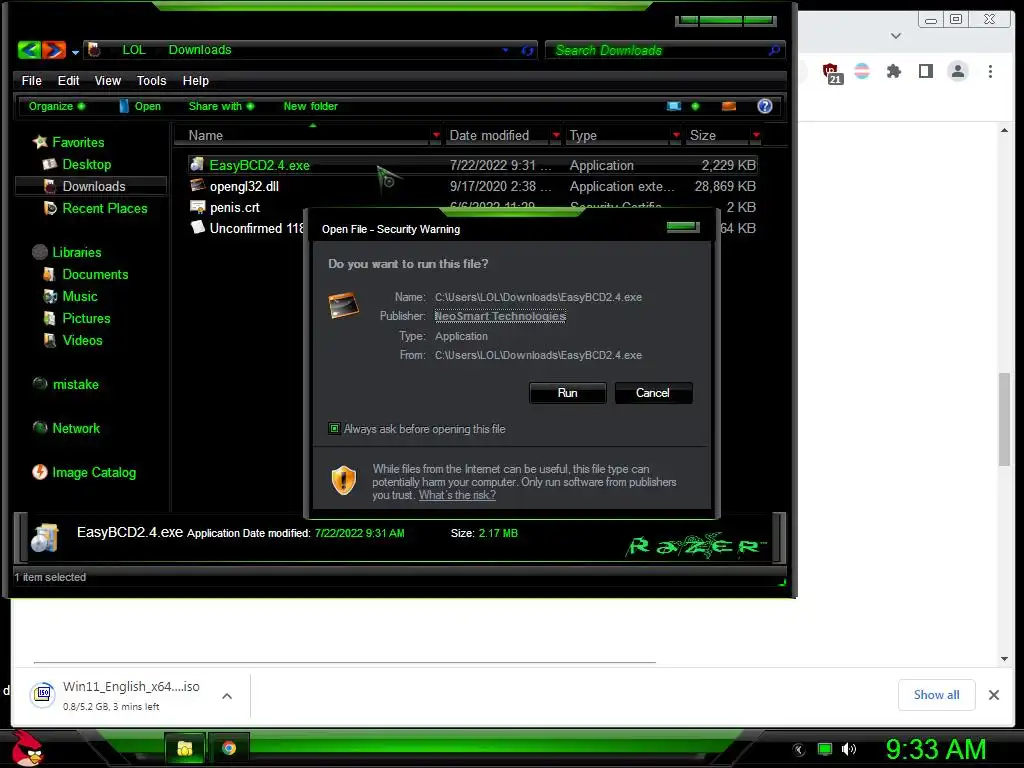The height and width of the screenshot is (768, 1024).
Task: Open Desktop in the navigation pane
Action: click(x=77, y=165)
